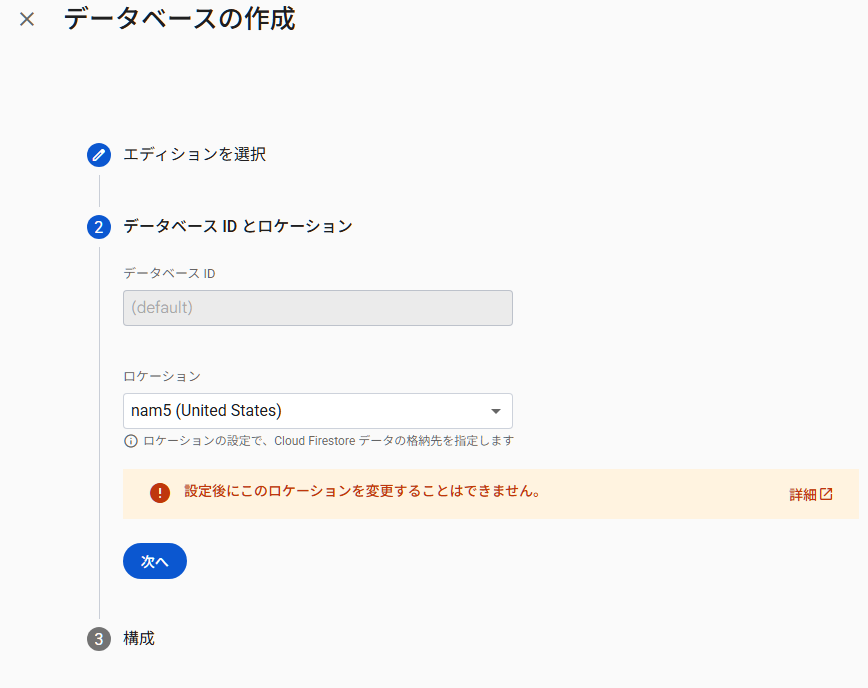This screenshot has width=868, height=688.
Task: Click the location dropdown arrow
Action: [x=495, y=411]
